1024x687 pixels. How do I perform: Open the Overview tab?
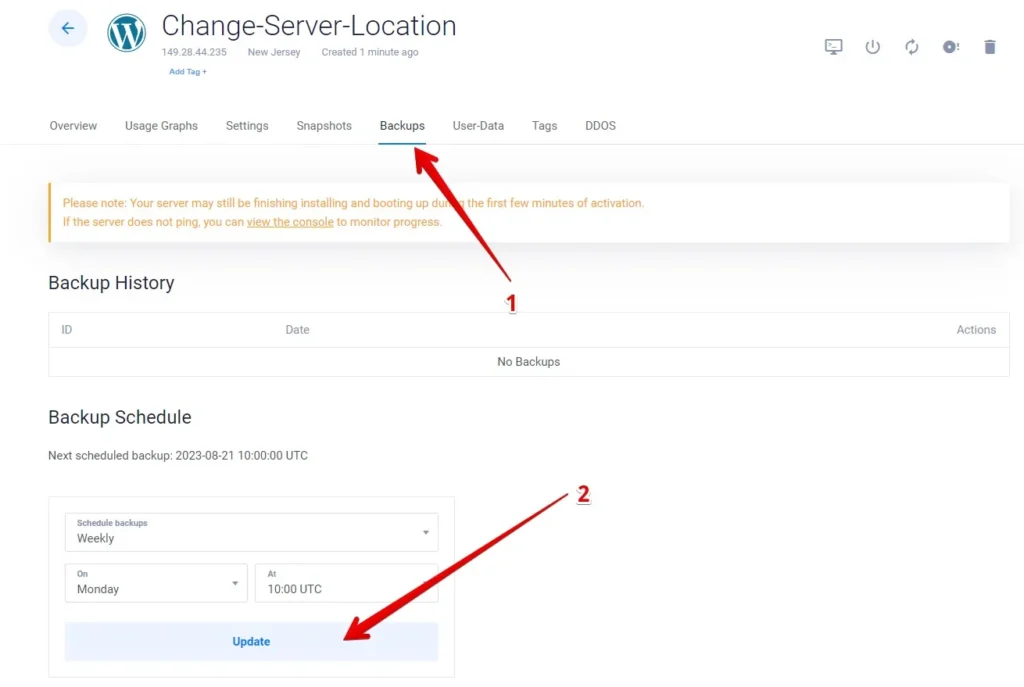[73, 125]
